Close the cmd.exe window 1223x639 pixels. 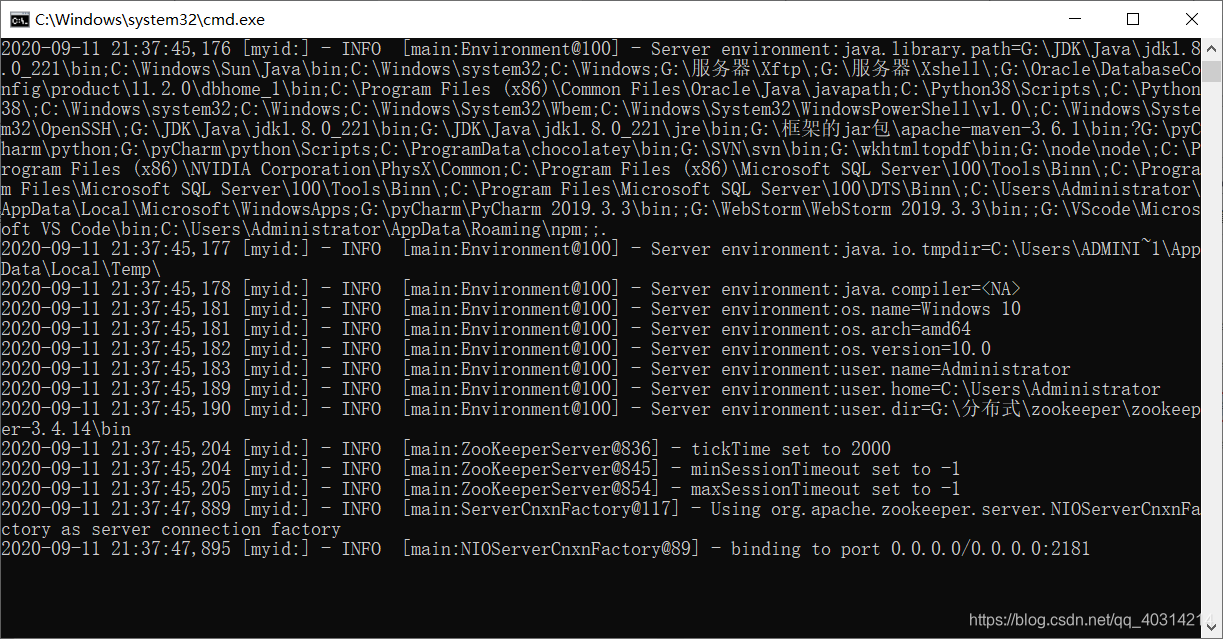coord(1192,19)
